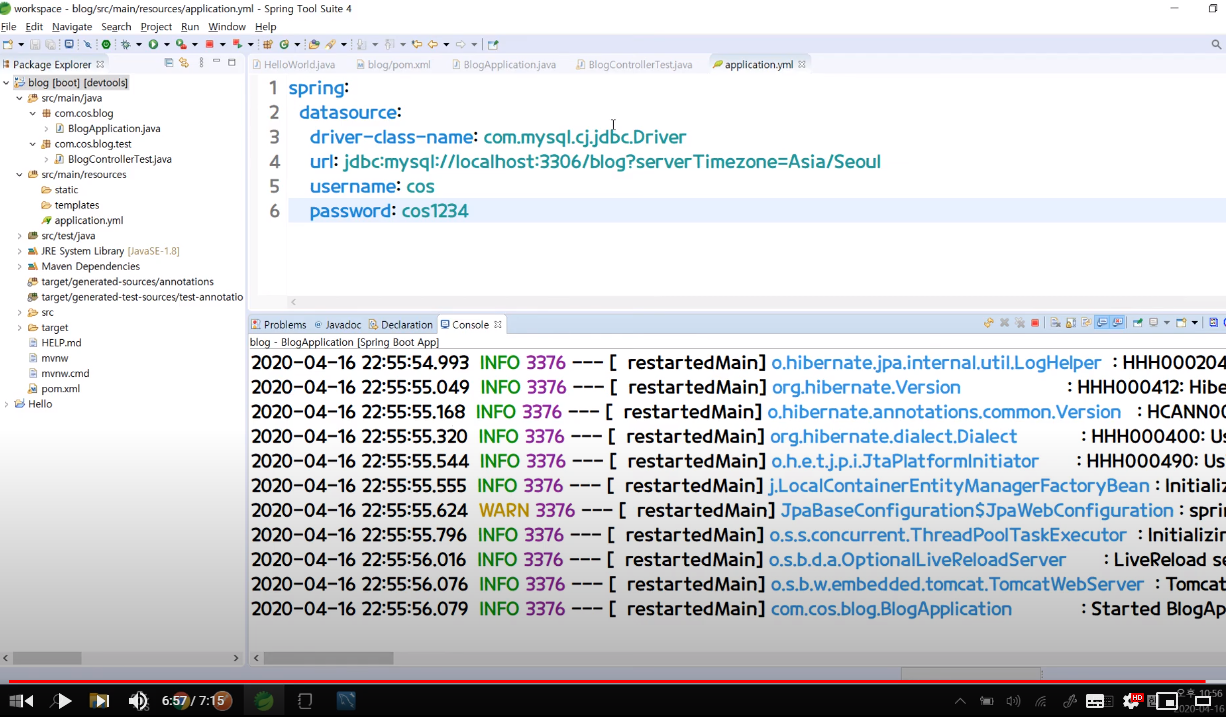Select templates folder in Package Explorer
The image size is (1226, 717).
point(69,205)
